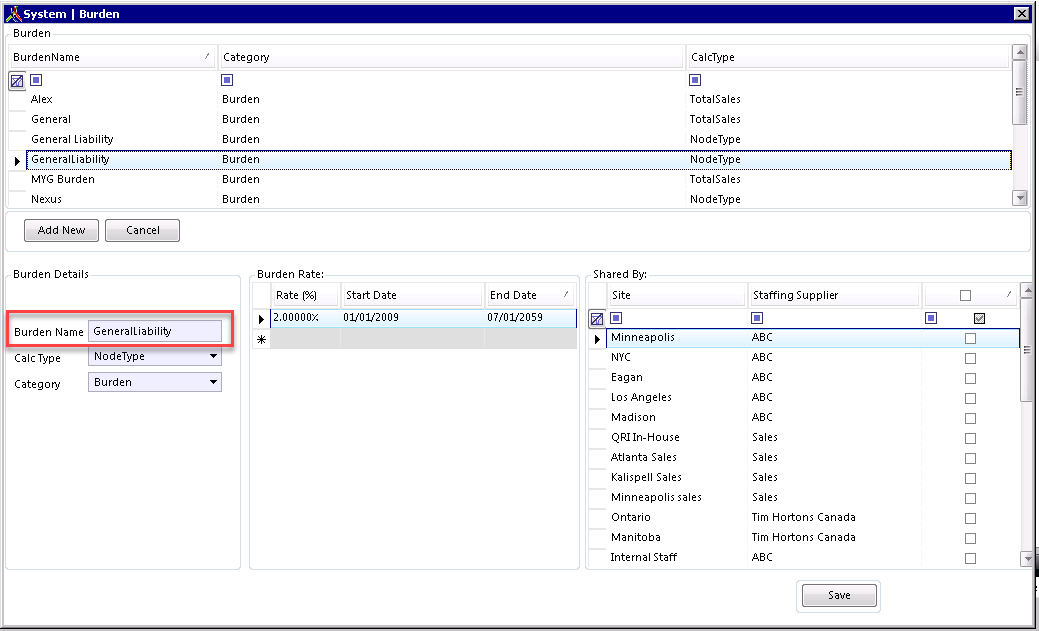The height and width of the screenshot is (631, 1039).
Task: Click the clear-filters icon in the Burden grid
Action: 17,80
